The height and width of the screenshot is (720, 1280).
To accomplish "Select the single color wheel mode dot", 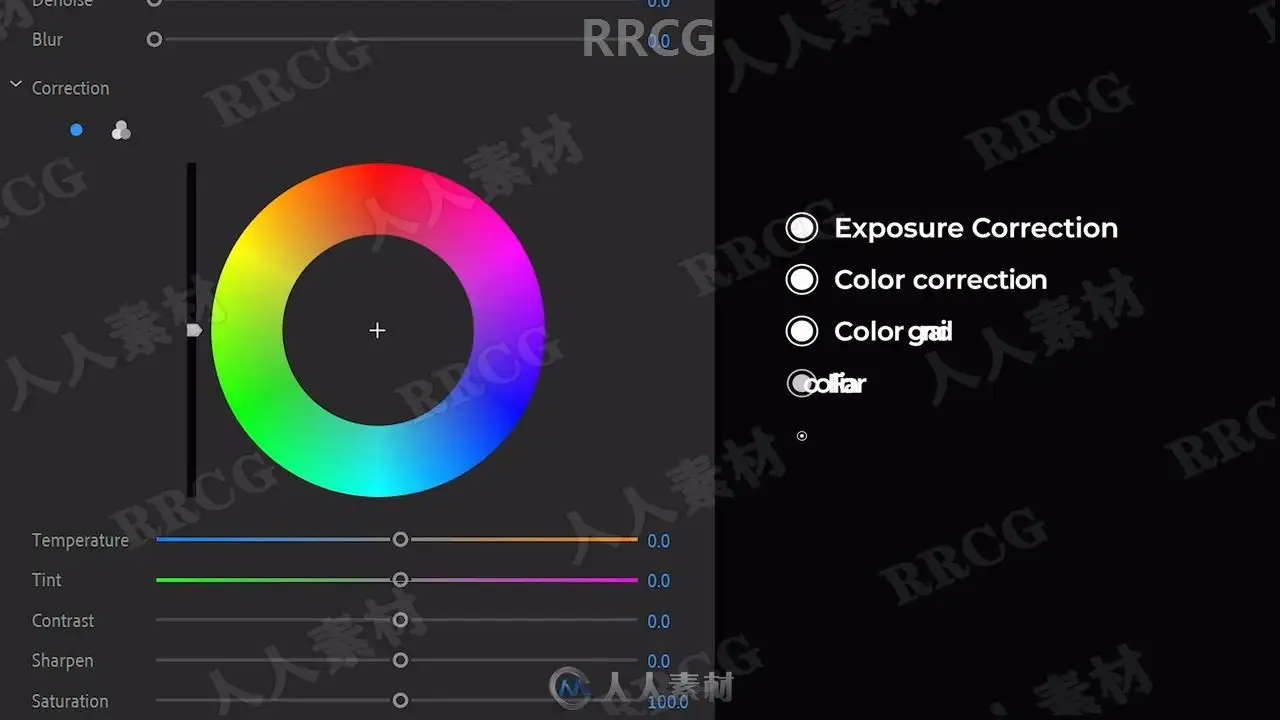I will click(x=76, y=130).
